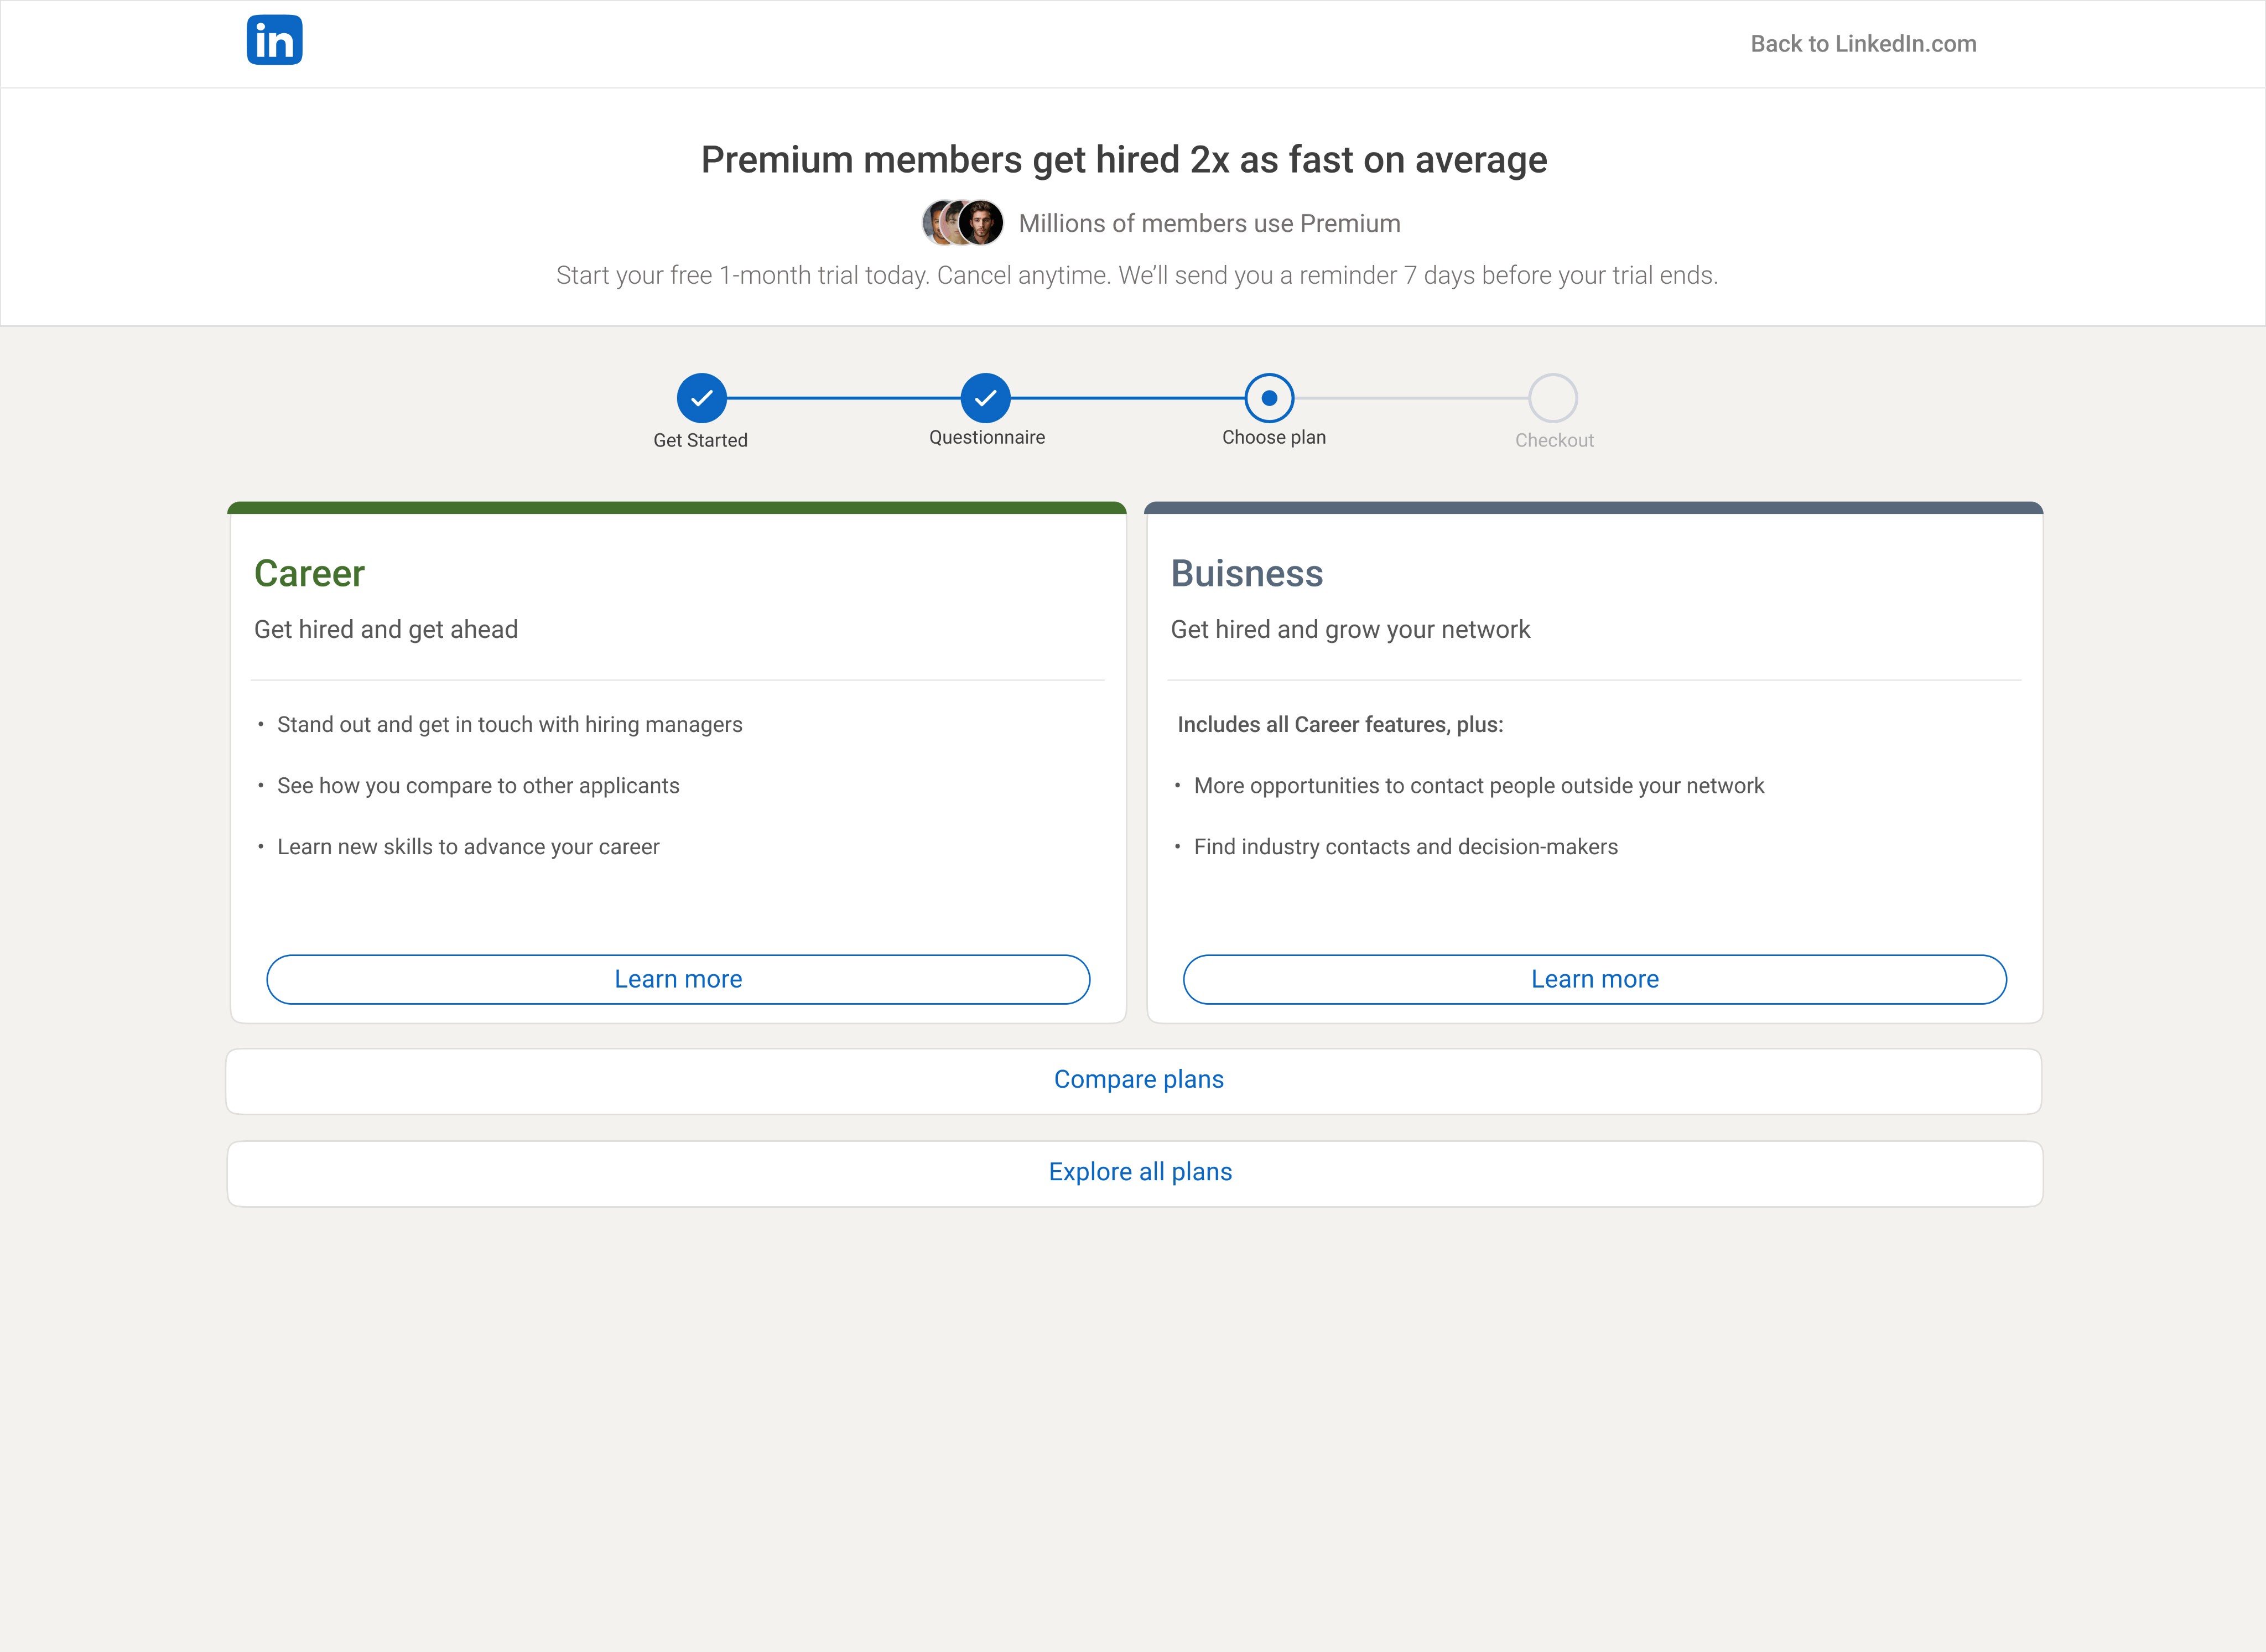
Task: Click the green Career card top bar
Action: pyautogui.click(x=677, y=508)
